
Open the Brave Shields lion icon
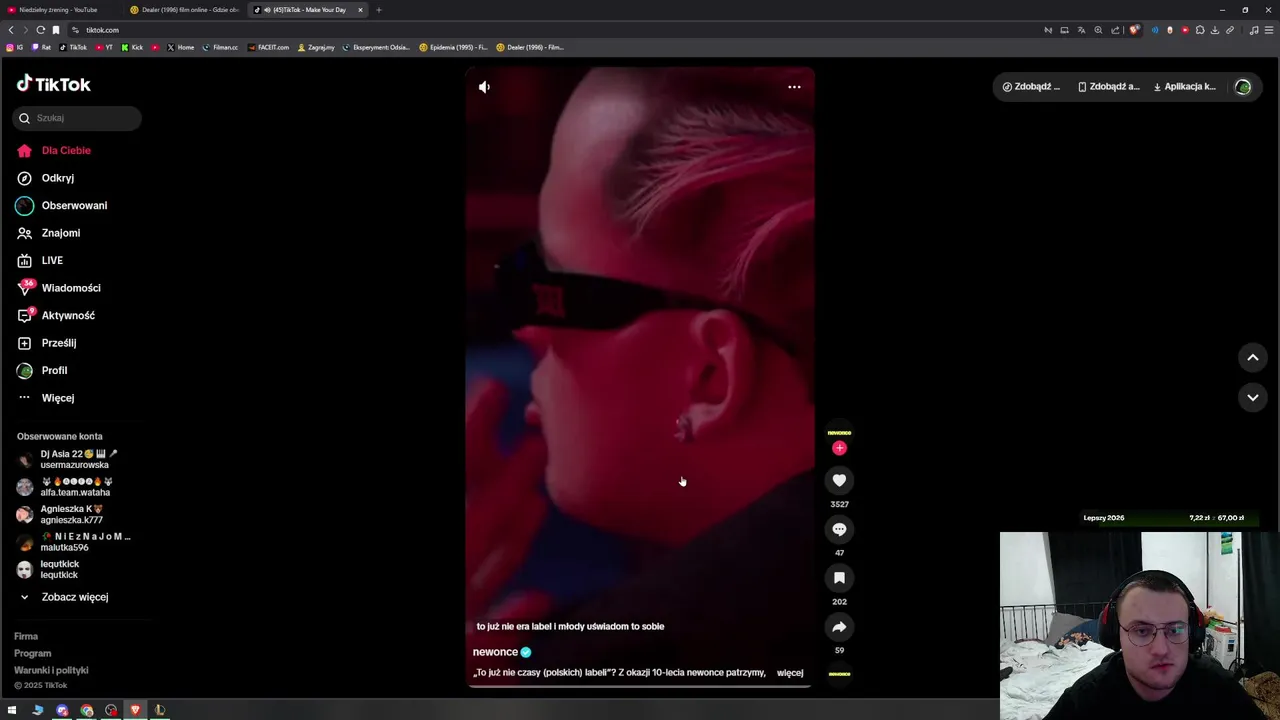tap(1133, 30)
